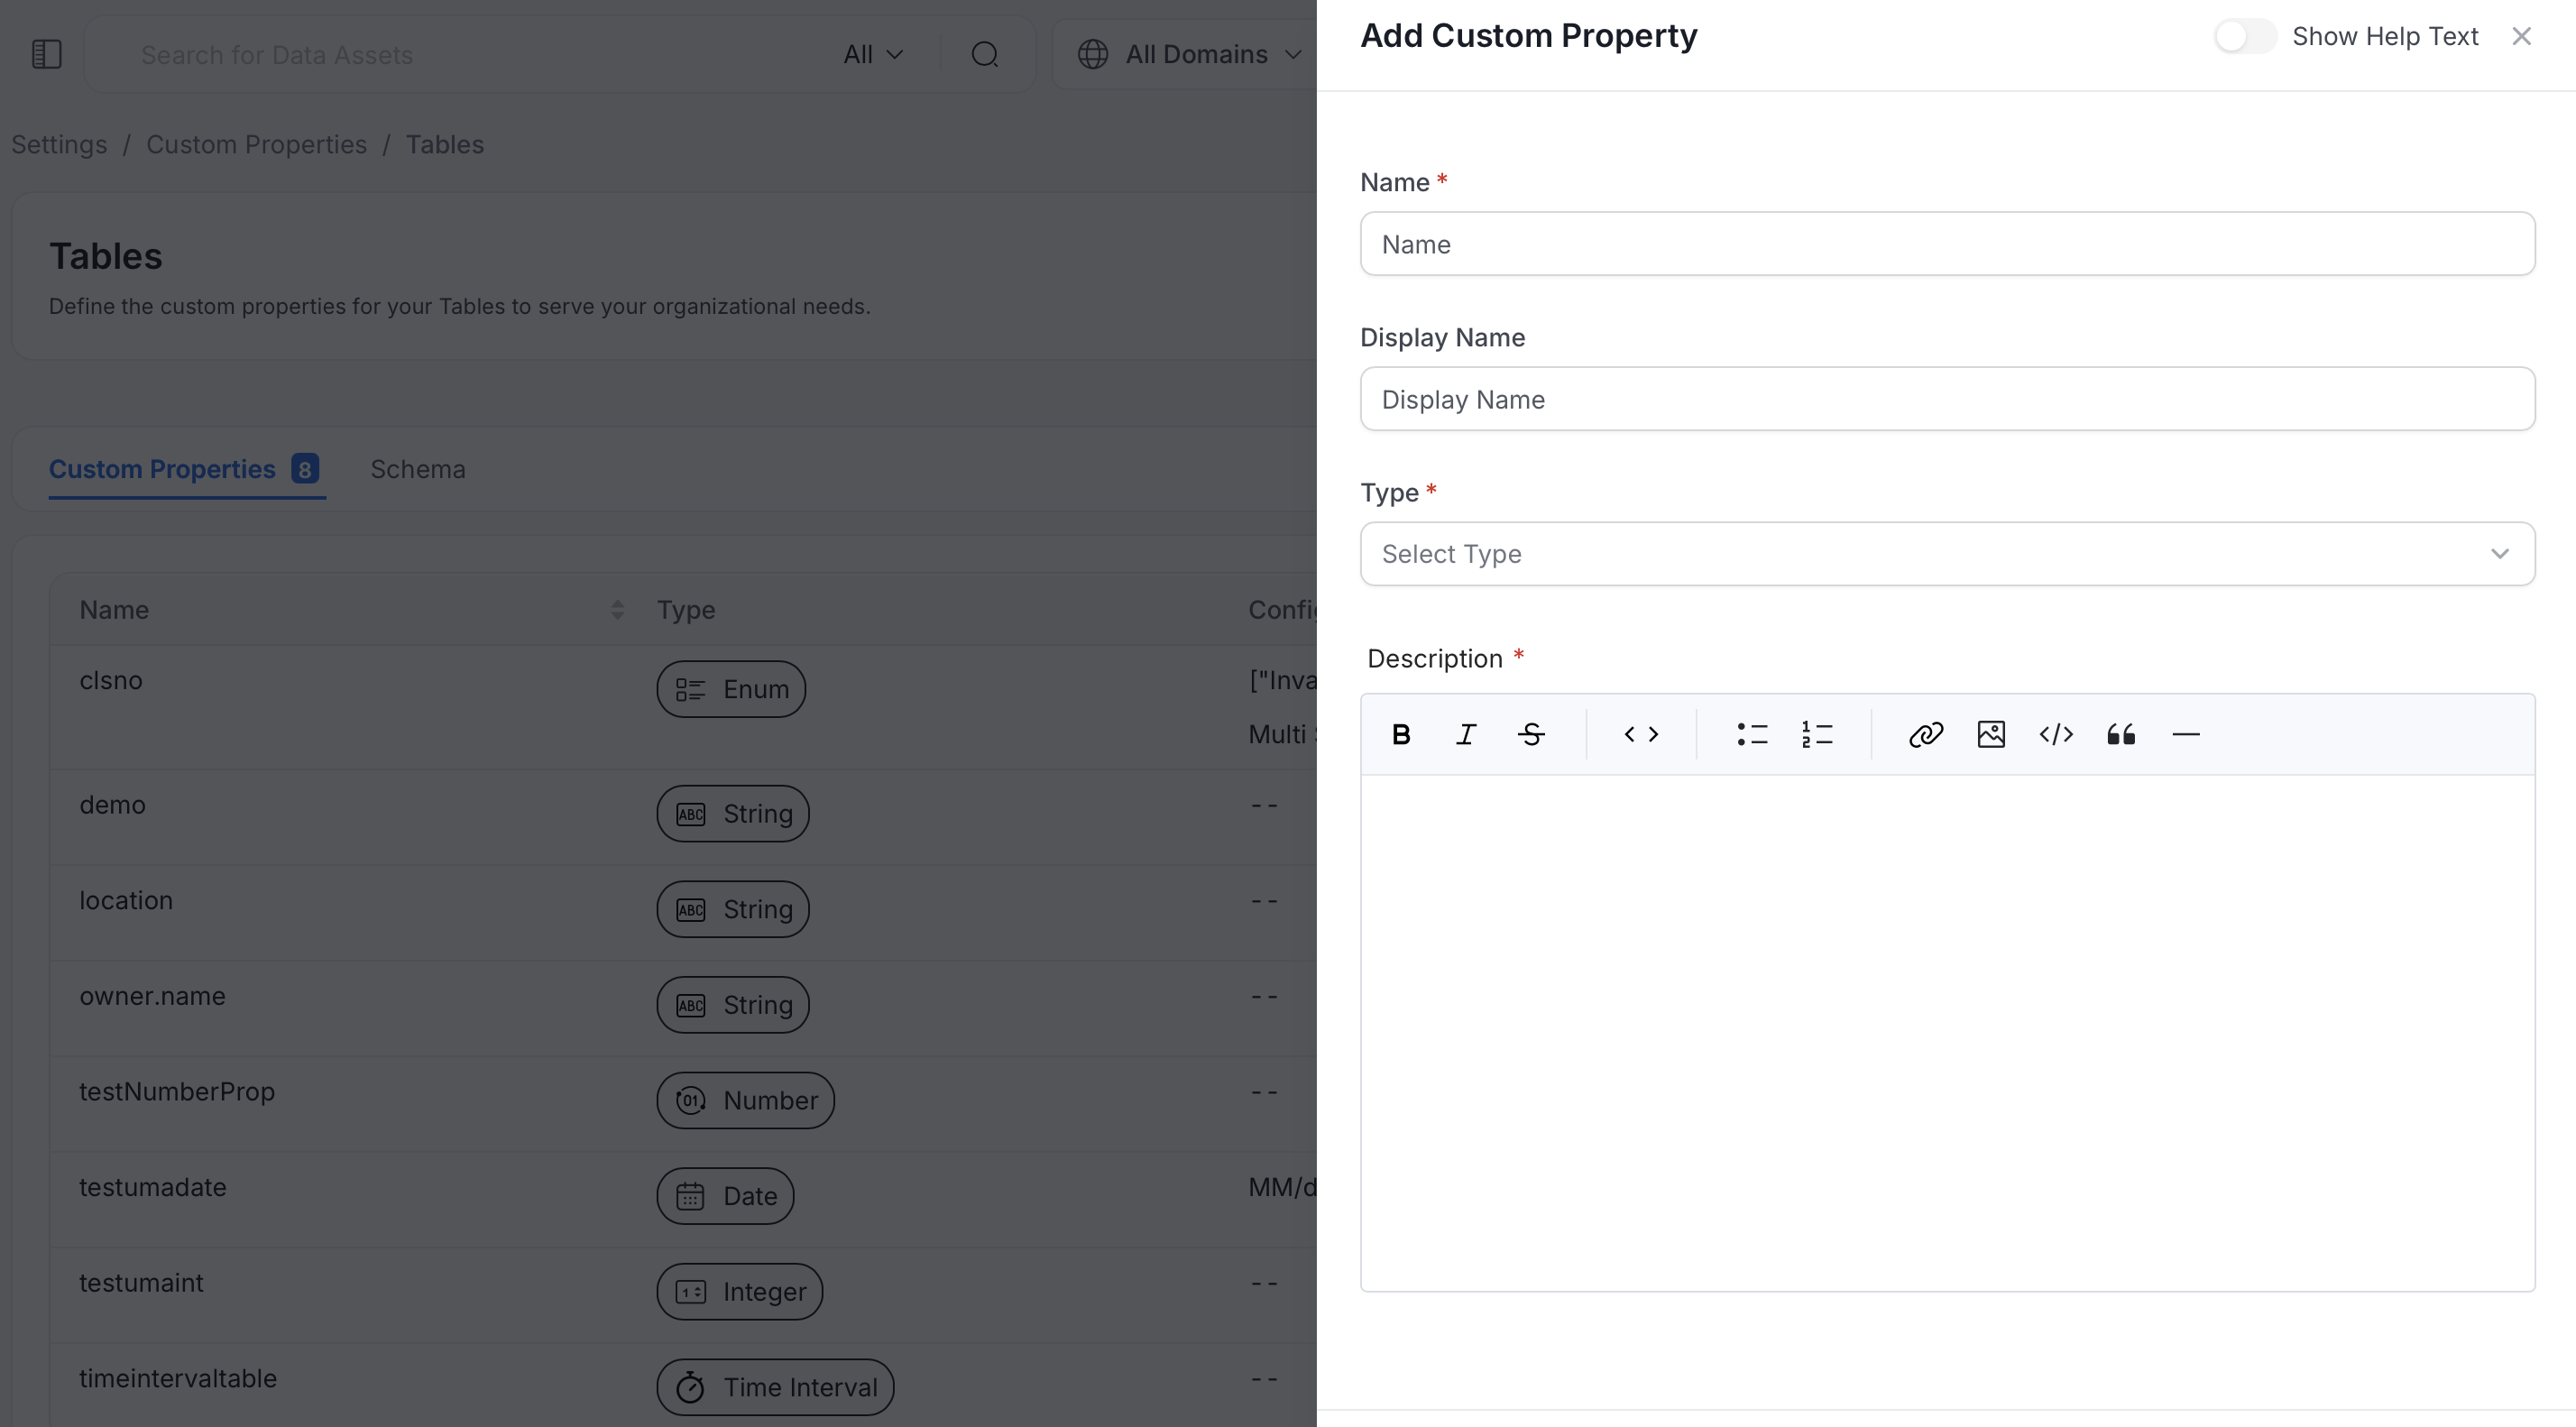Toggle the sidebar collapse icon
Screen dimensions: 2576x1427
(47, 54)
